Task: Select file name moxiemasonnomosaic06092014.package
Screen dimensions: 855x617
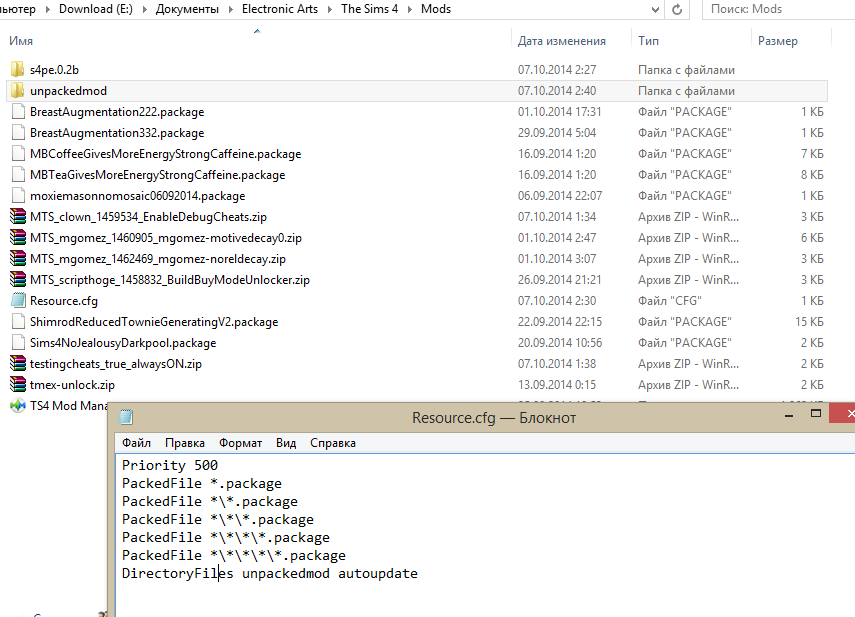Action: pyautogui.click(x=137, y=196)
